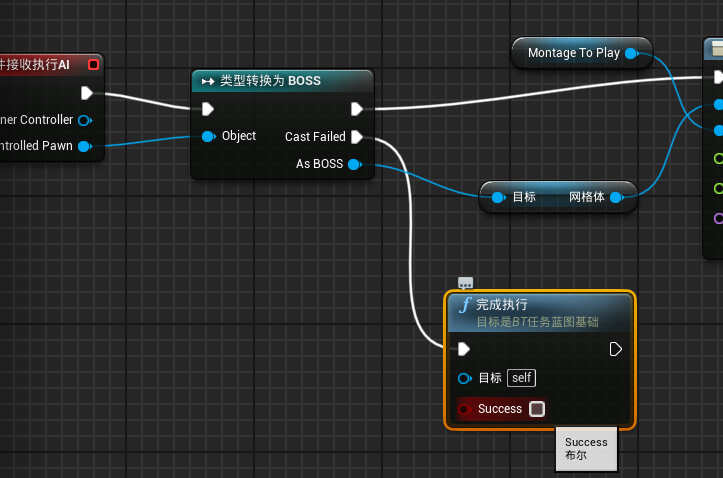Click the Success 布尔 tooltip
Image resolution: width=723 pixels, height=478 pixels.
pos(586,449)
